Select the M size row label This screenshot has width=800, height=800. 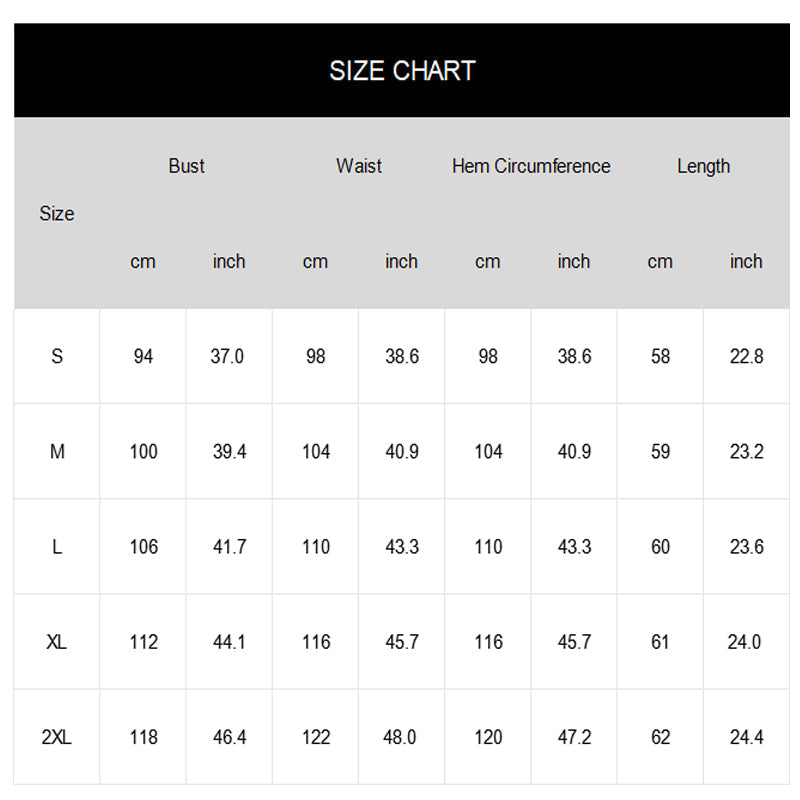click(x=57, y=451)
